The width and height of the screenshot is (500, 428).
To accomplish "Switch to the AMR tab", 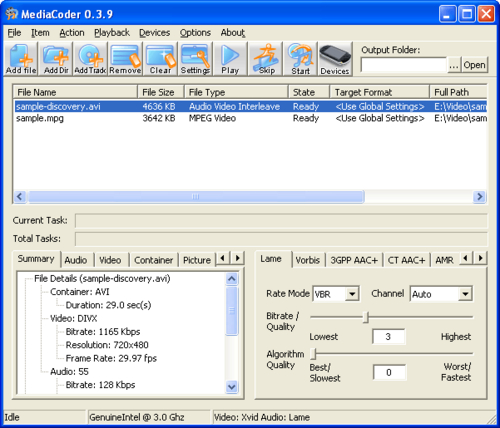I will click(x=445, y=260).
